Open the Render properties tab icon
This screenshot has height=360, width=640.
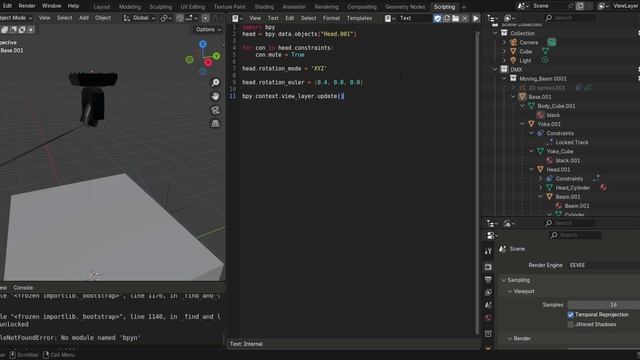click(x=488, y=267)
